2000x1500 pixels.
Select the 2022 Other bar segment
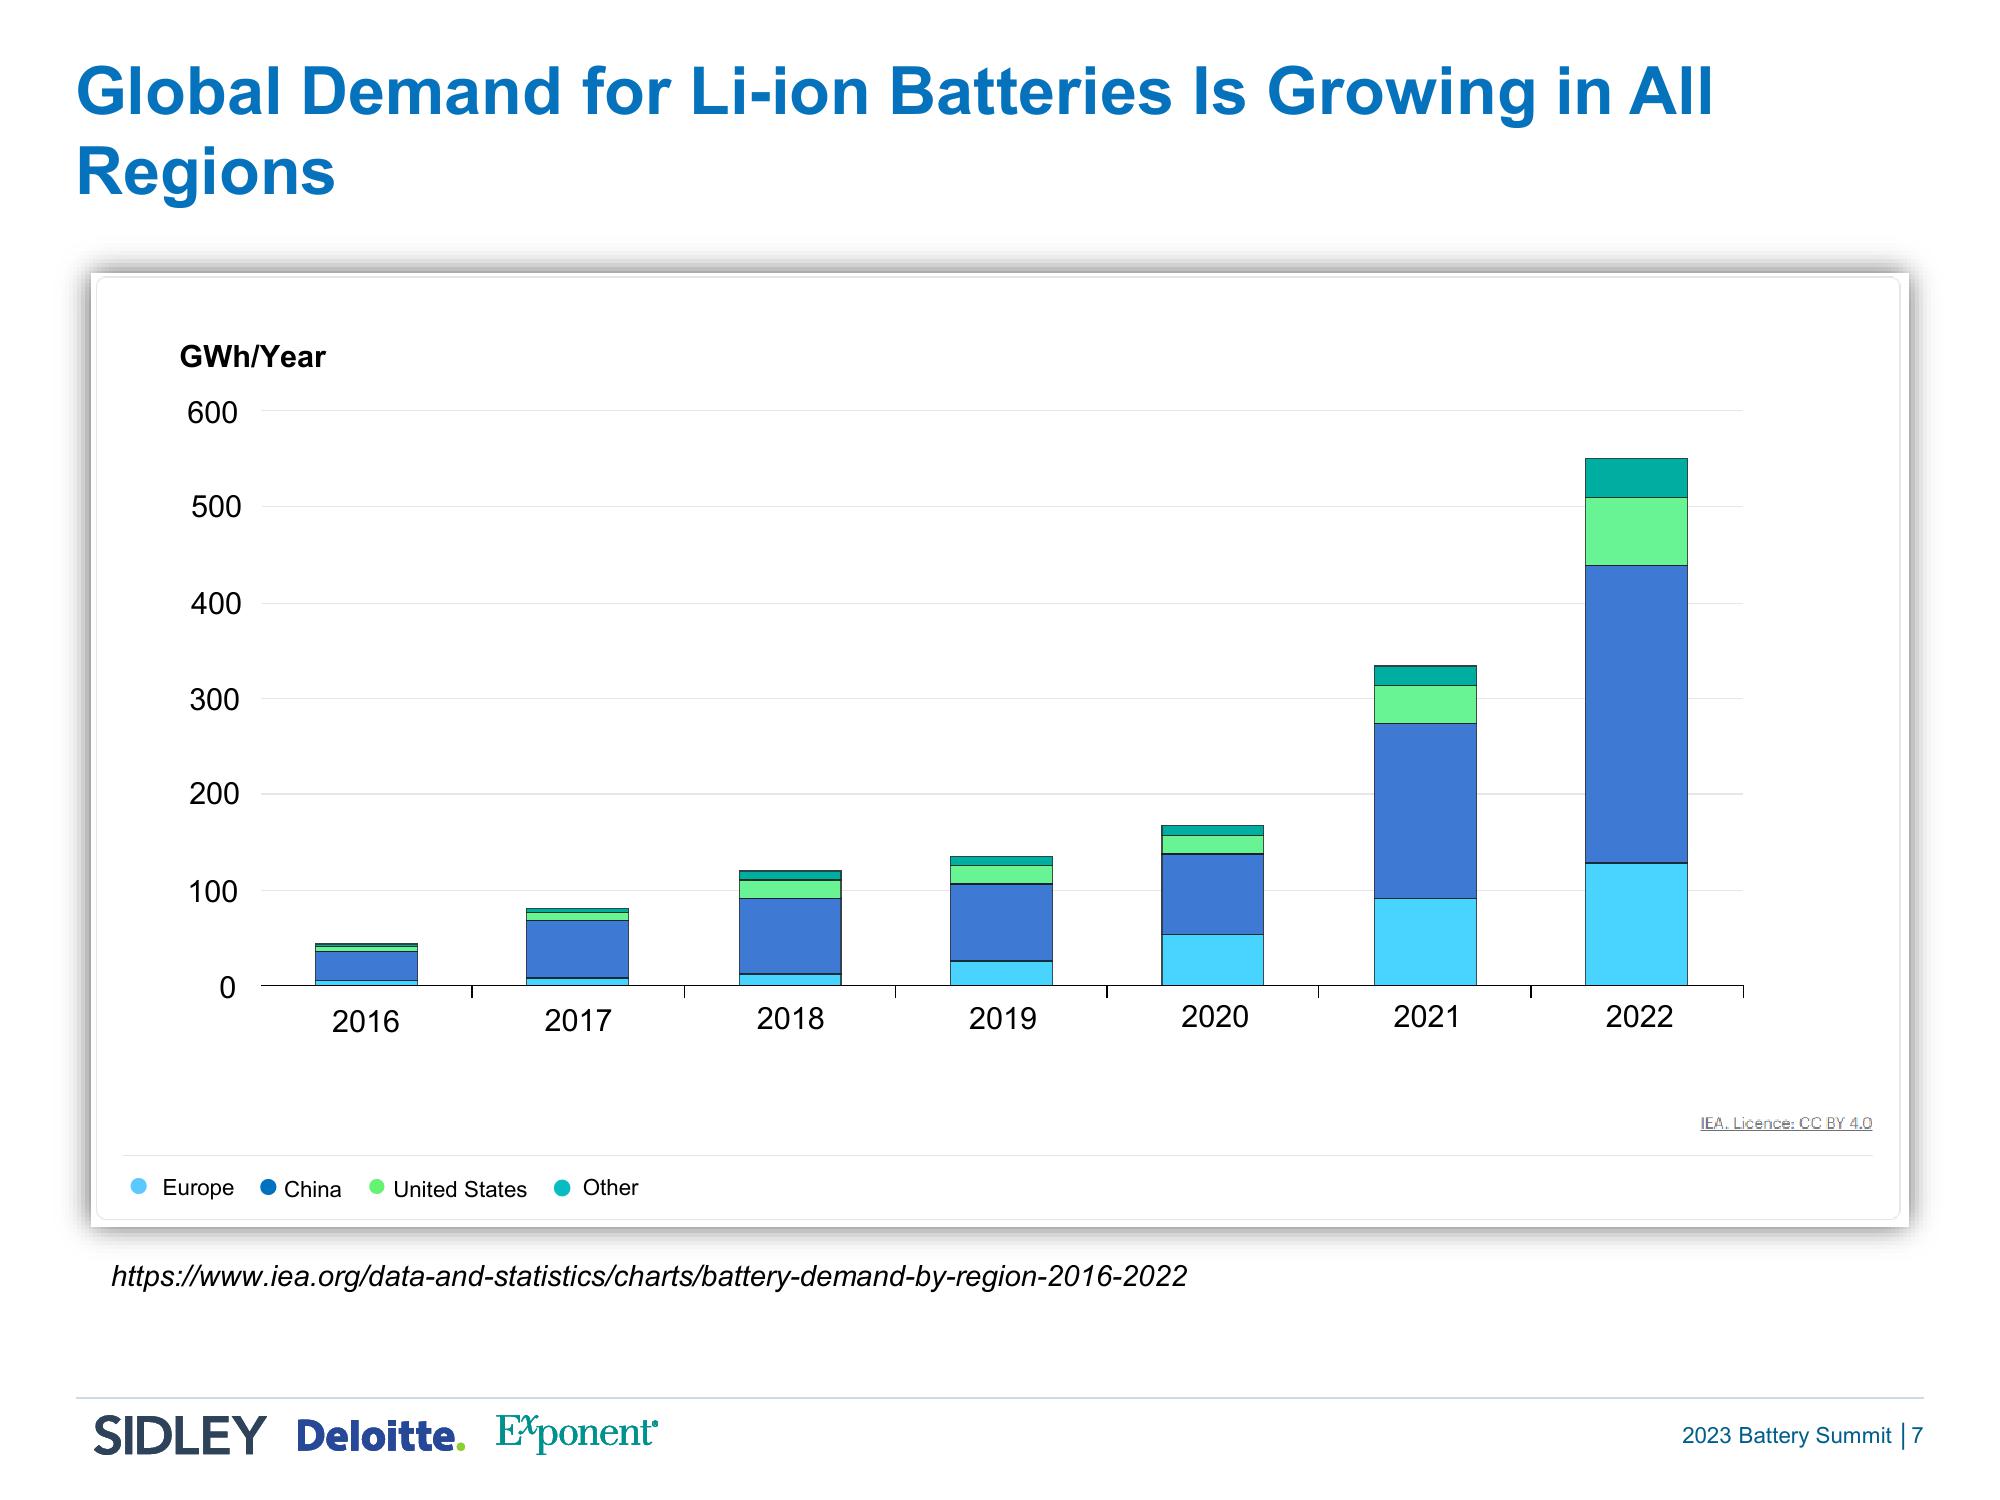(x=1636, y=478)
